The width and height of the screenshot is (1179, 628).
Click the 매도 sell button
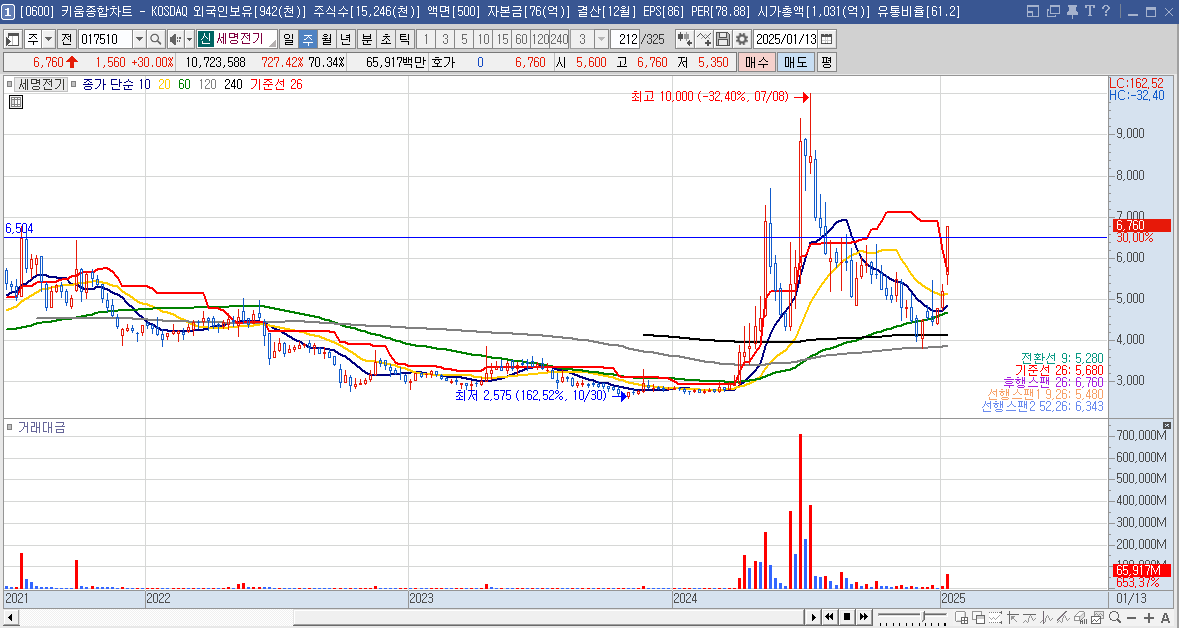click(x=795, y=62)
